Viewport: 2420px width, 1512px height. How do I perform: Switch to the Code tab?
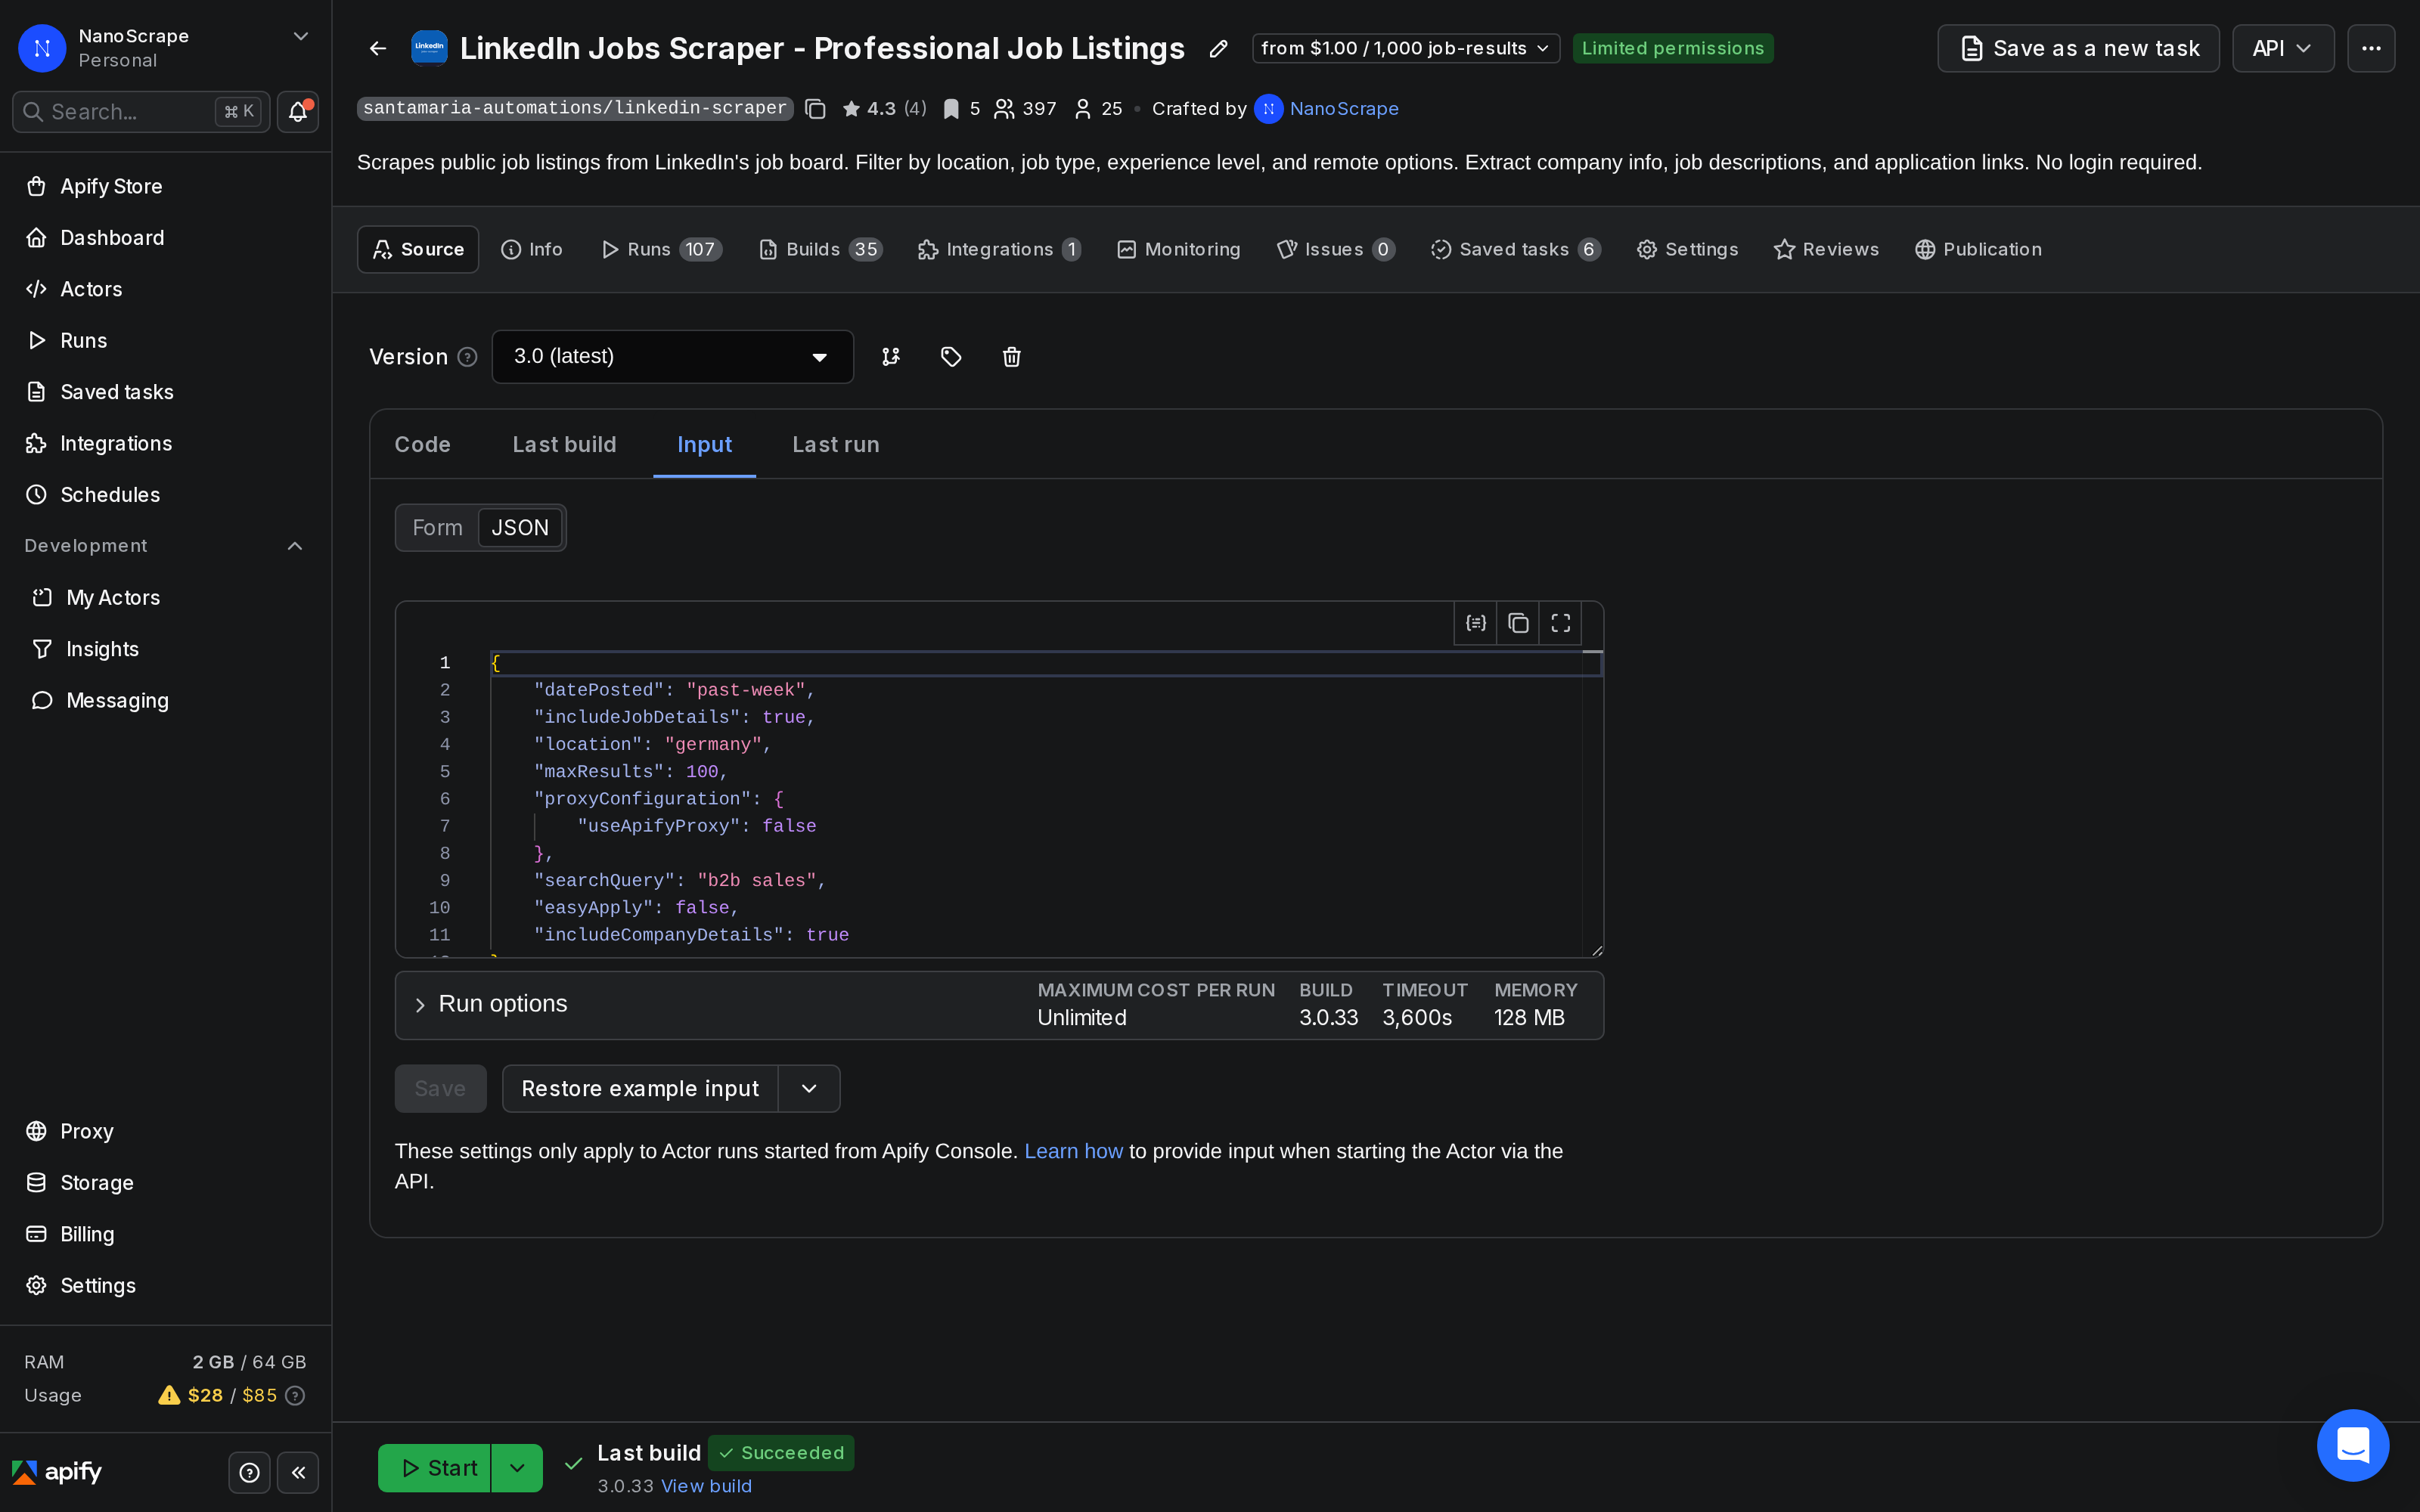(422, 444)
